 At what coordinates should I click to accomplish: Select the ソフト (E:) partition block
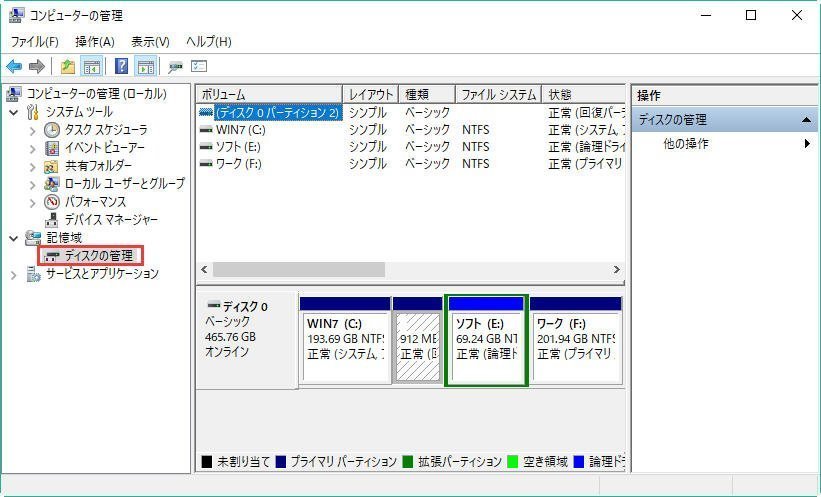[486, 340]
